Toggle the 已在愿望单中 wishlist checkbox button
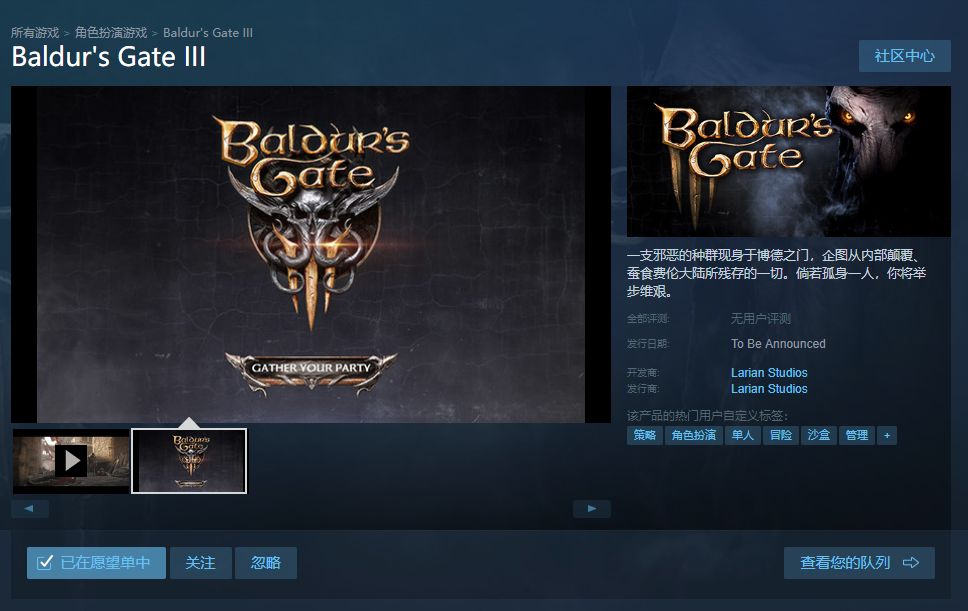 [x=96, y=563]
